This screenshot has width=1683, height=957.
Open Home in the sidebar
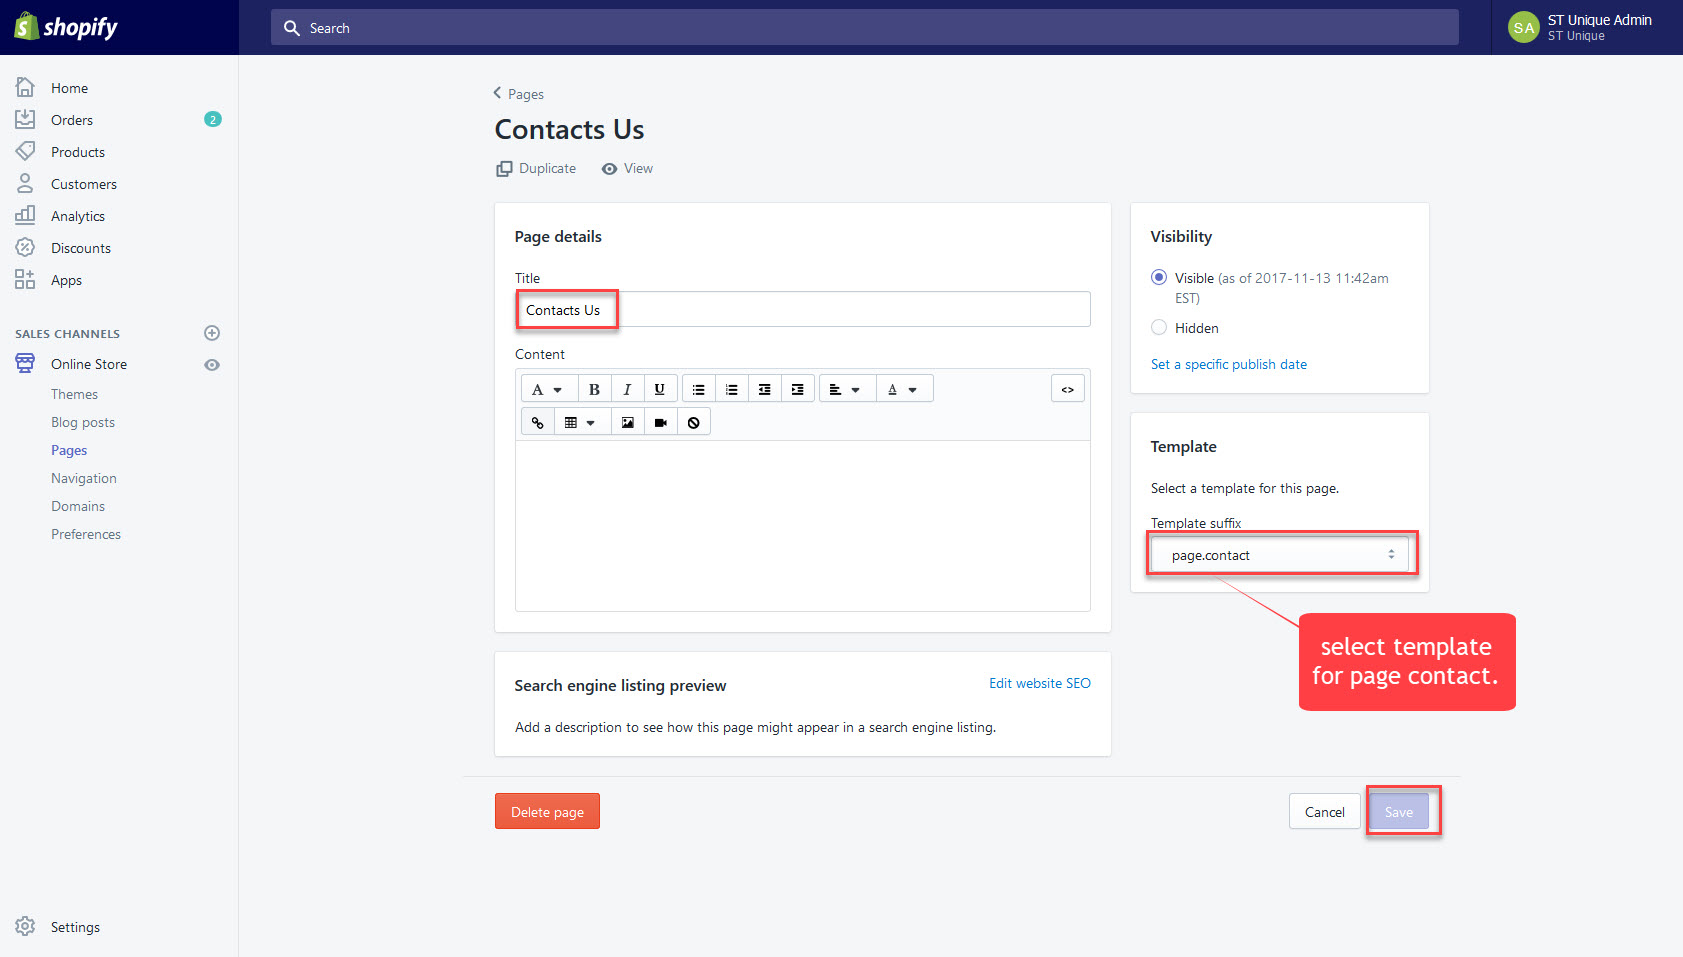point(69,88)
